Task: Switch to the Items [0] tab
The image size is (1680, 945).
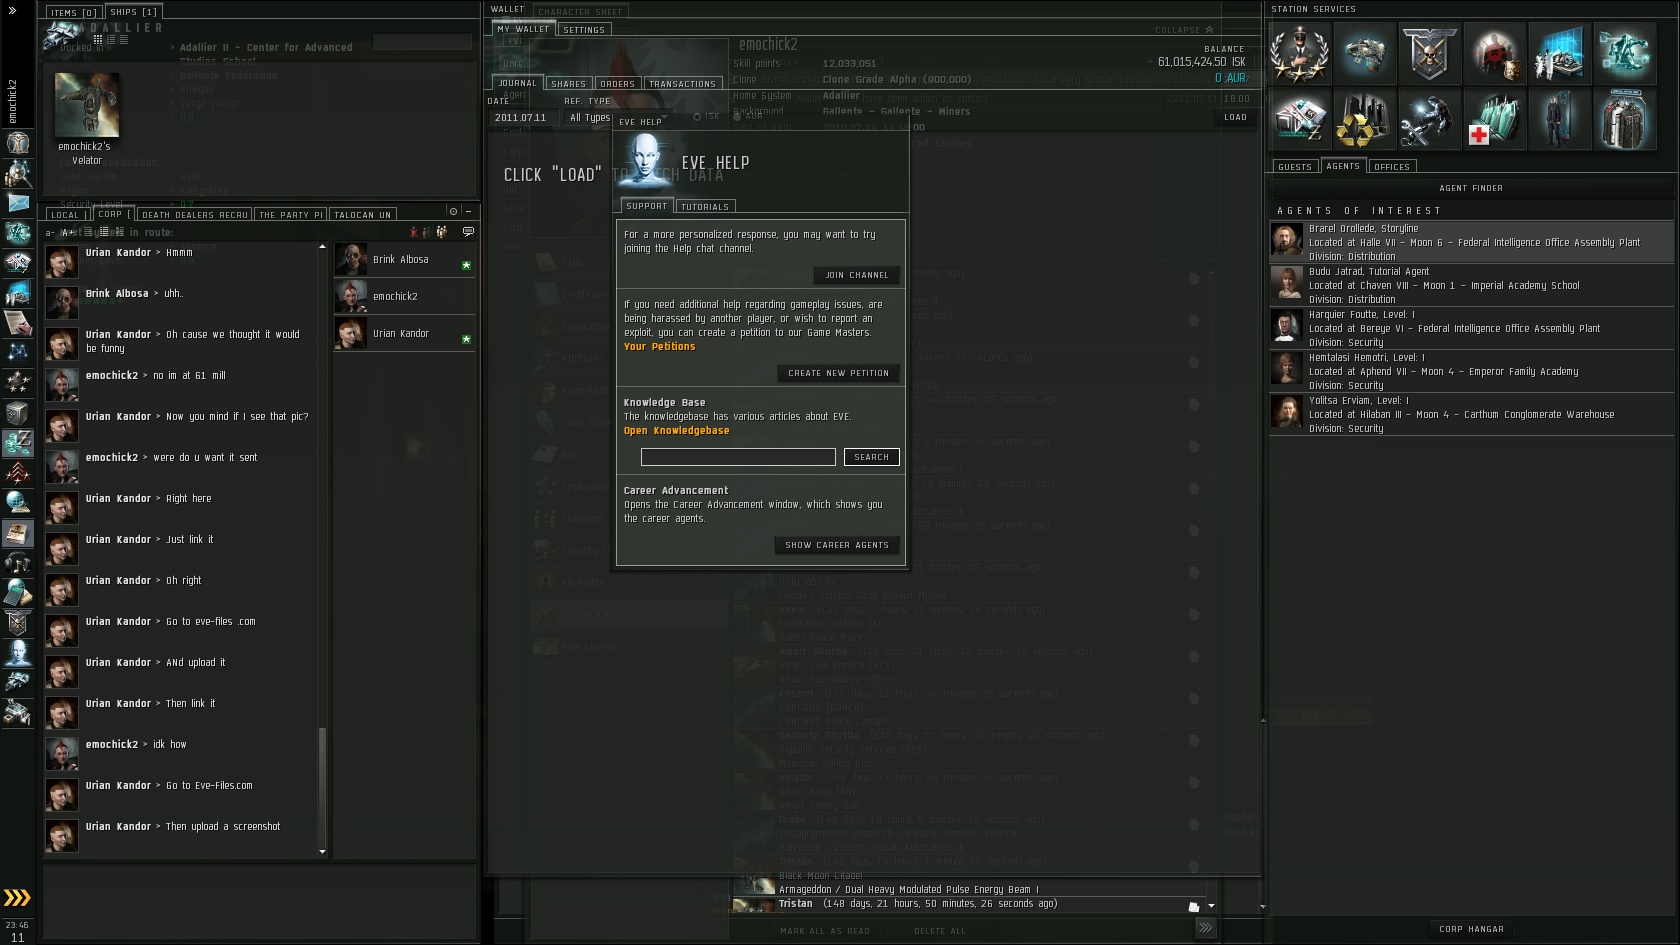Action: 73,13
